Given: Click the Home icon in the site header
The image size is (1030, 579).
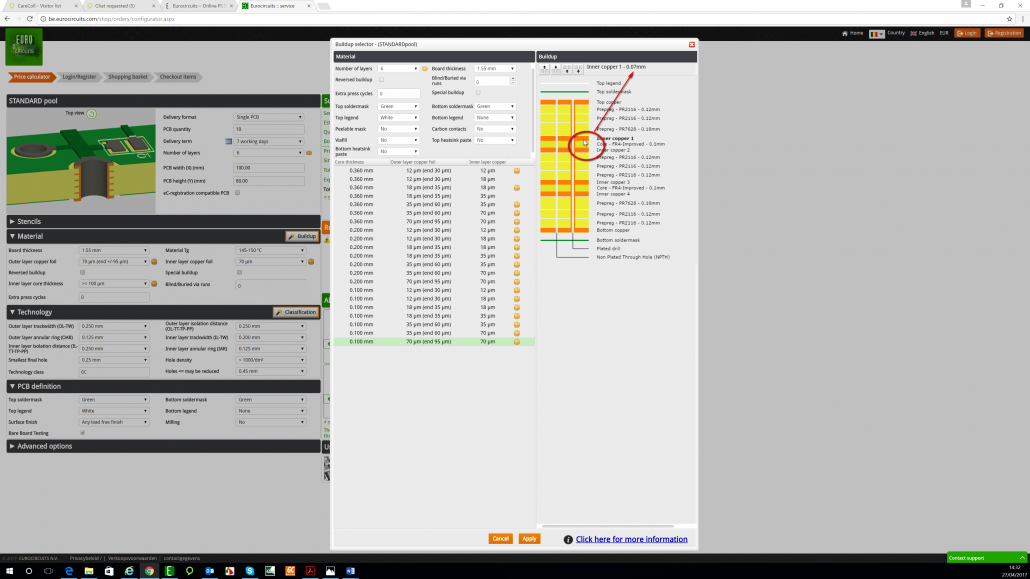Looking at the screenshot, I should coord(845,34).
